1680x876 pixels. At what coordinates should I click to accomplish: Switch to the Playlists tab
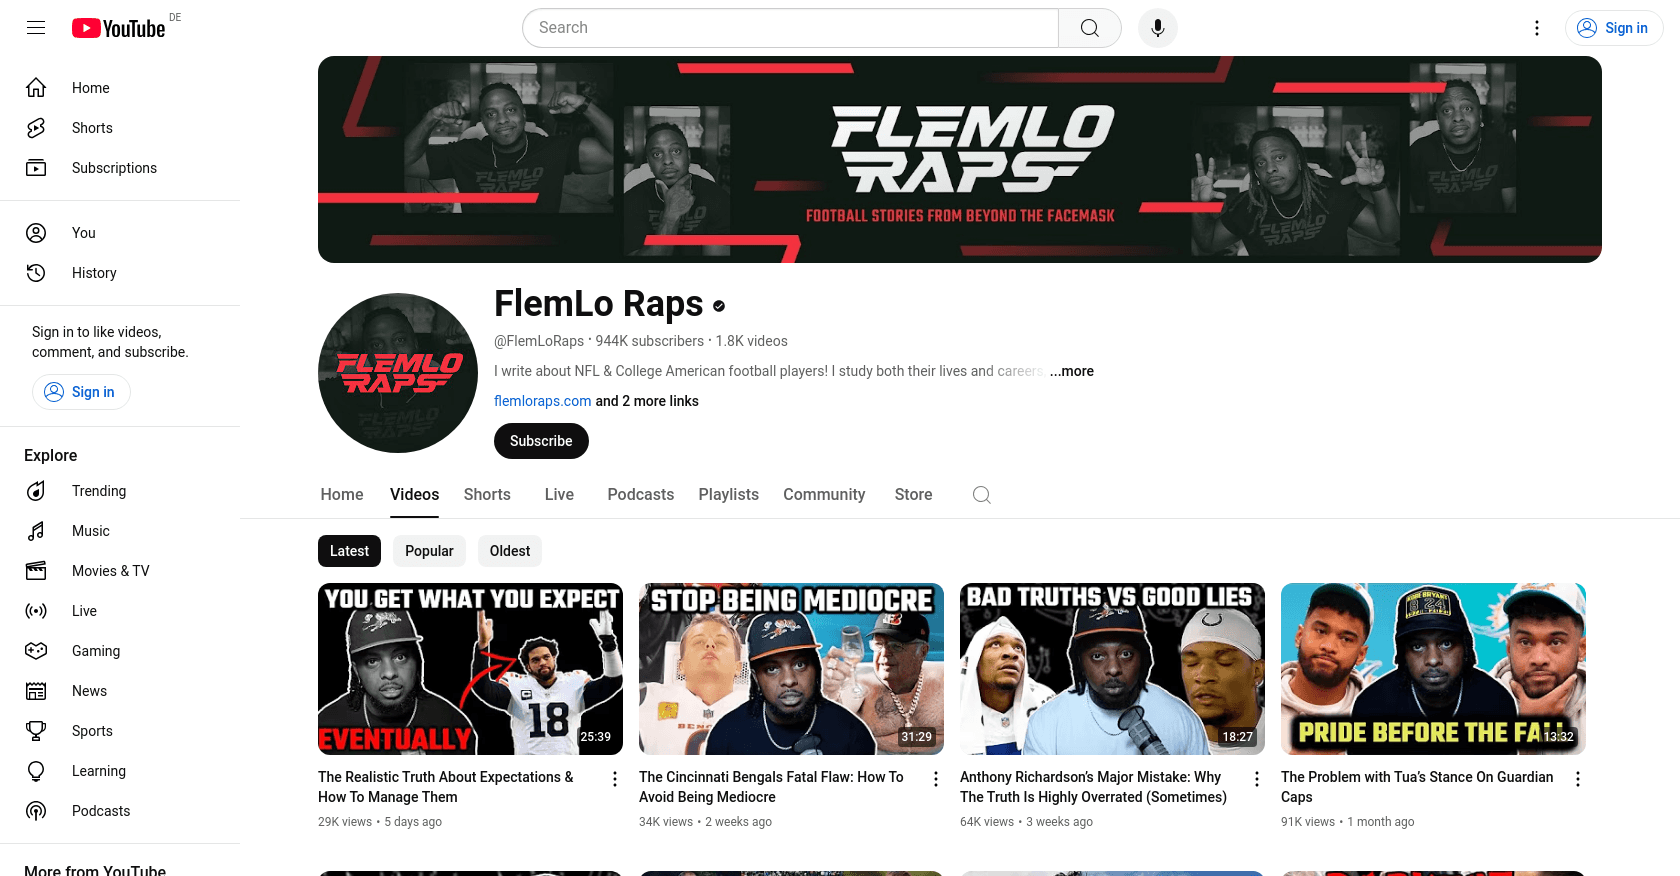coord(728,495)
